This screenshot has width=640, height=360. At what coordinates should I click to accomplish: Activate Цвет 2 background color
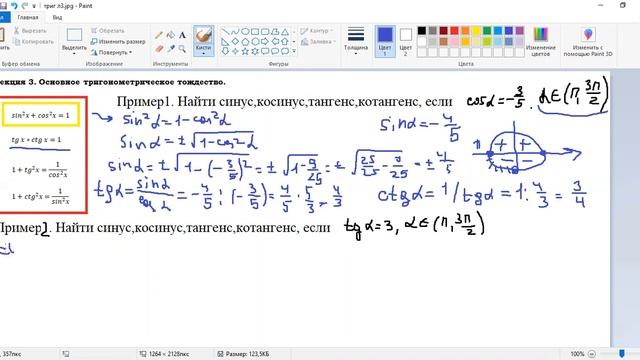point(405,41)
